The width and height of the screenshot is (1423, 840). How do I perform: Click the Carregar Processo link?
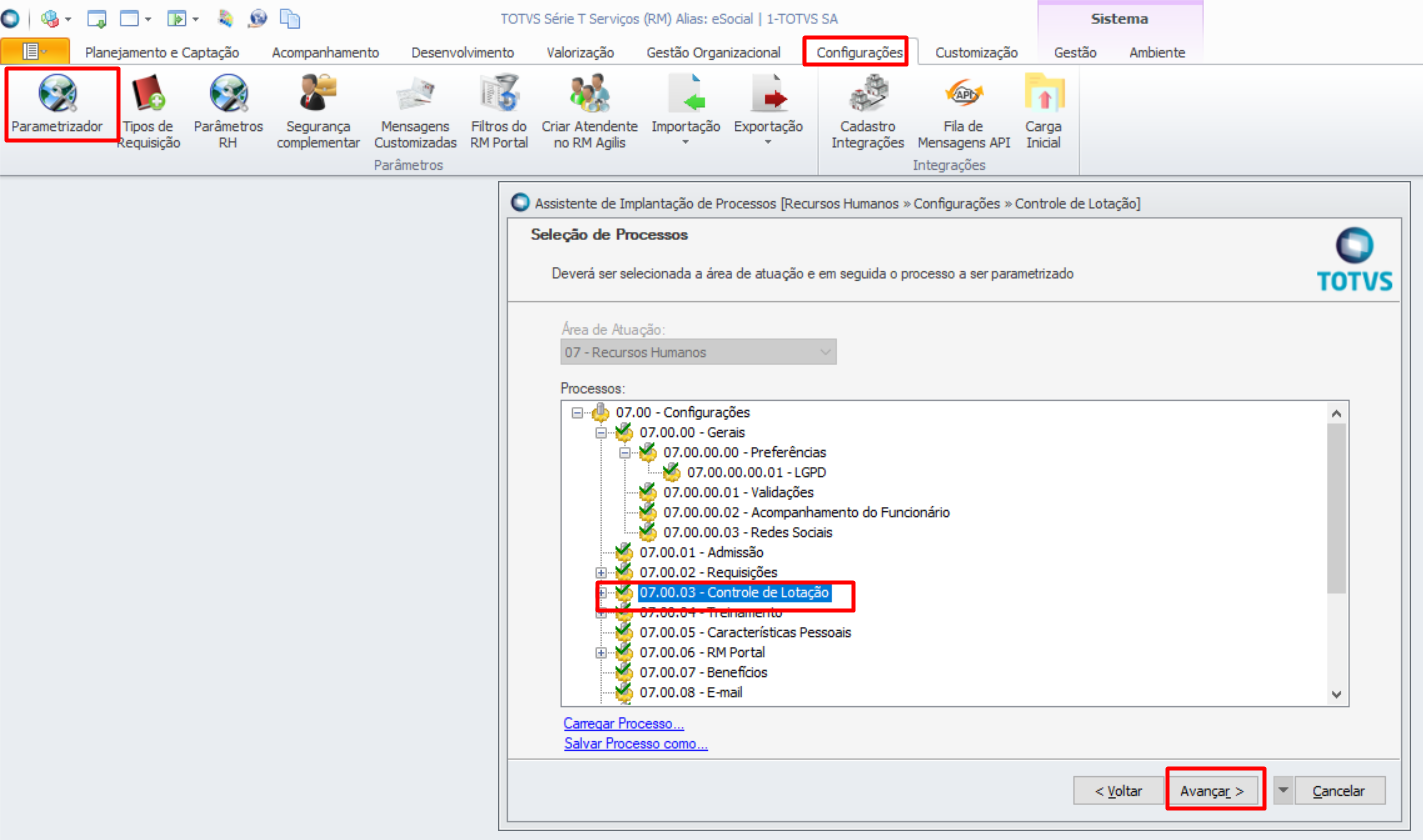coord(624,724)
